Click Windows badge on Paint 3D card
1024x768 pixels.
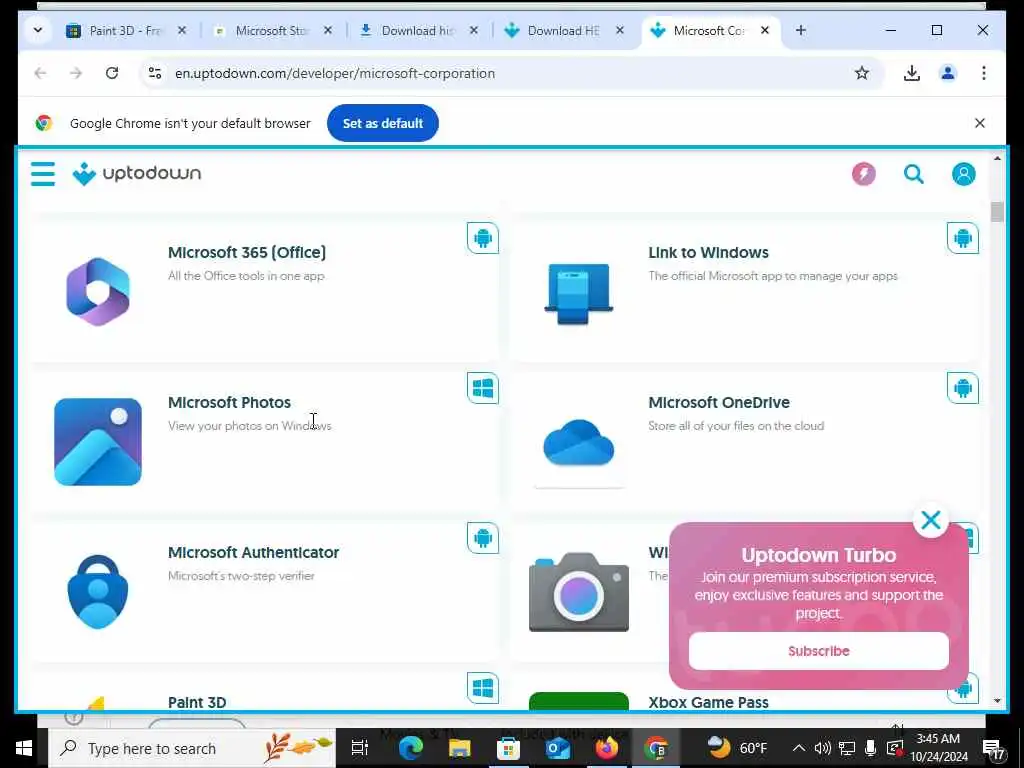[x=483, y=688]
